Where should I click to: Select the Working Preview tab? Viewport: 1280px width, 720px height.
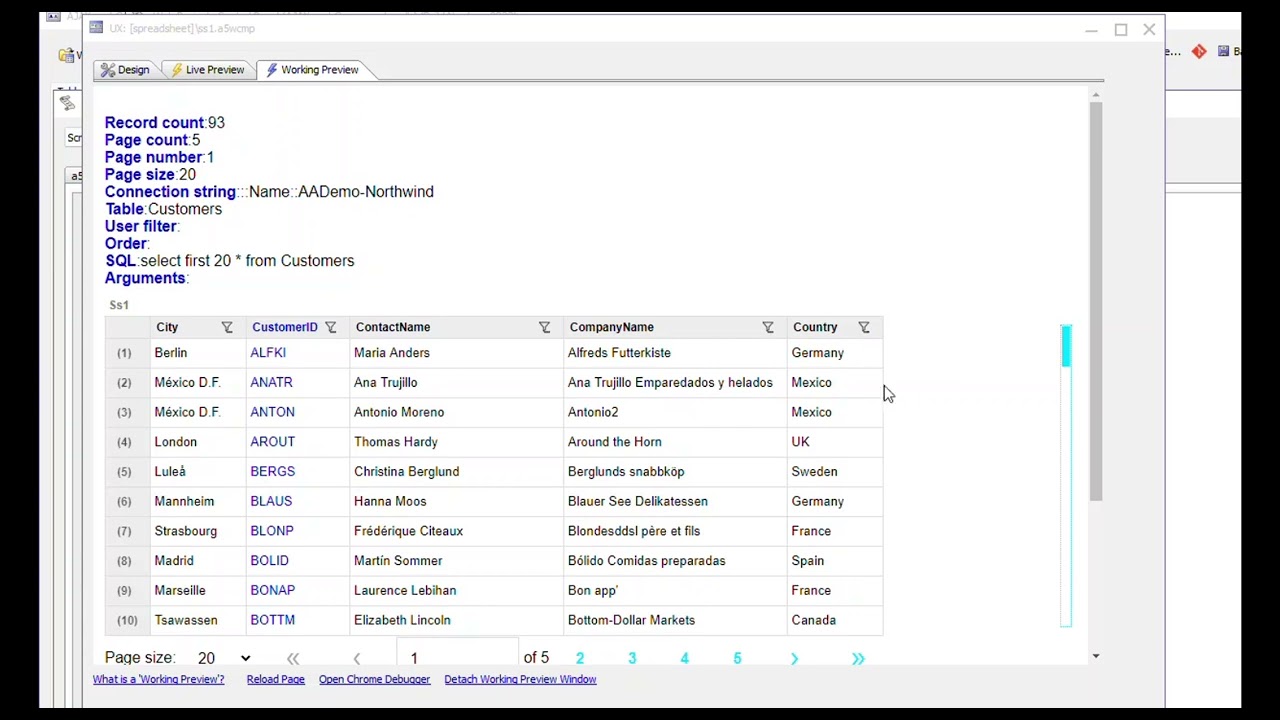(312, 70)
